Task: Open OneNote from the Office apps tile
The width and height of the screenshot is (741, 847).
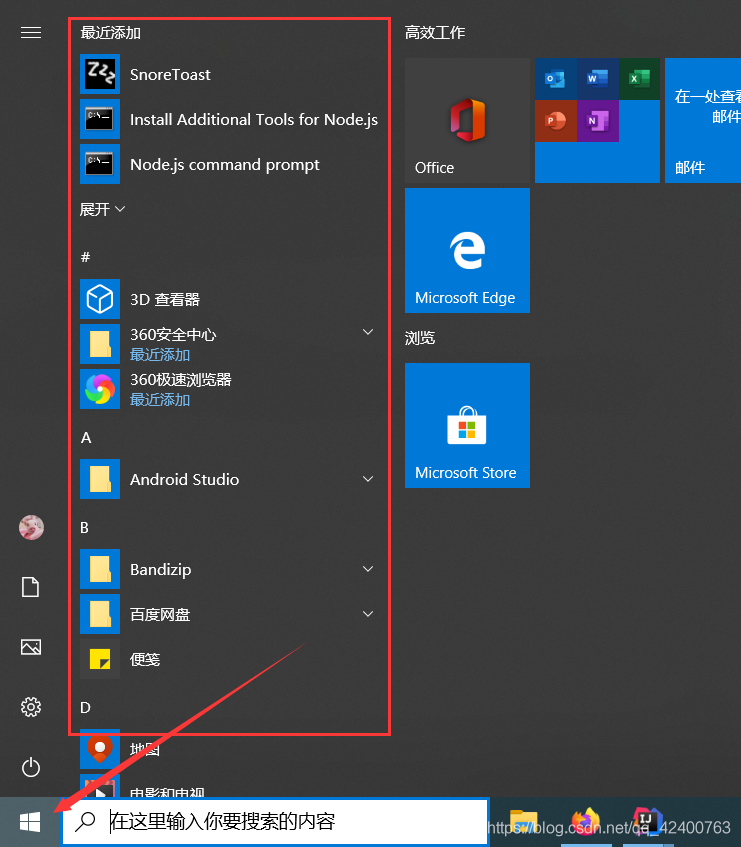Action: click(x=597, y=121)
